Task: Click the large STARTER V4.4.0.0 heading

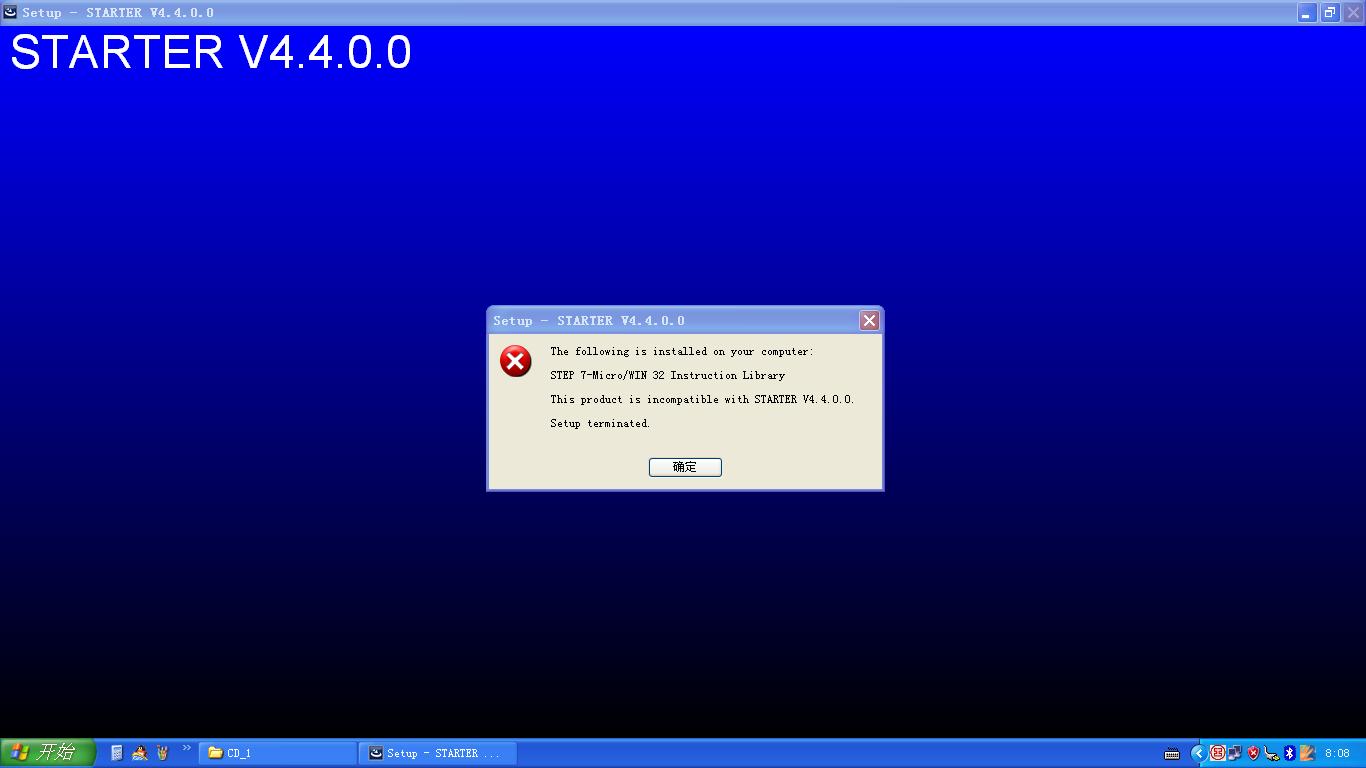Action: click(x=211, y=53)
